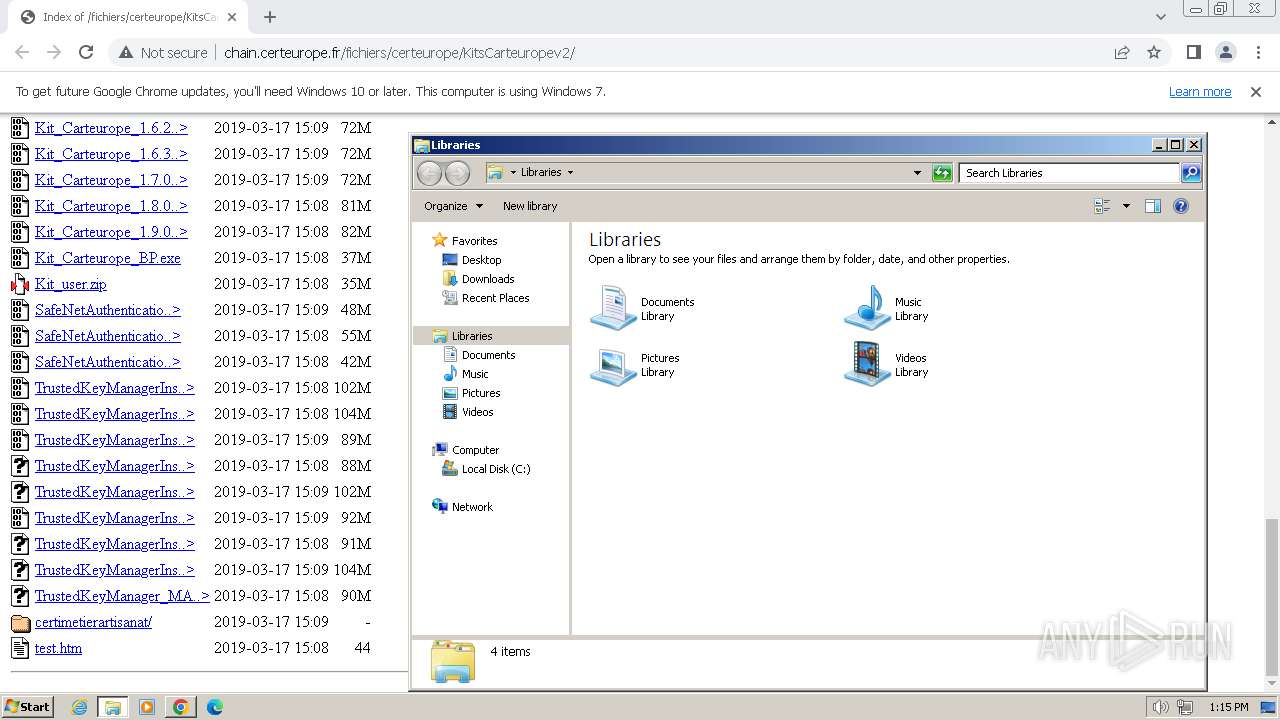Click search magnifier icon in Libraries window
Image resolution: width=1280 pixels, height=720 pixels.
[x=1190, y=173]
